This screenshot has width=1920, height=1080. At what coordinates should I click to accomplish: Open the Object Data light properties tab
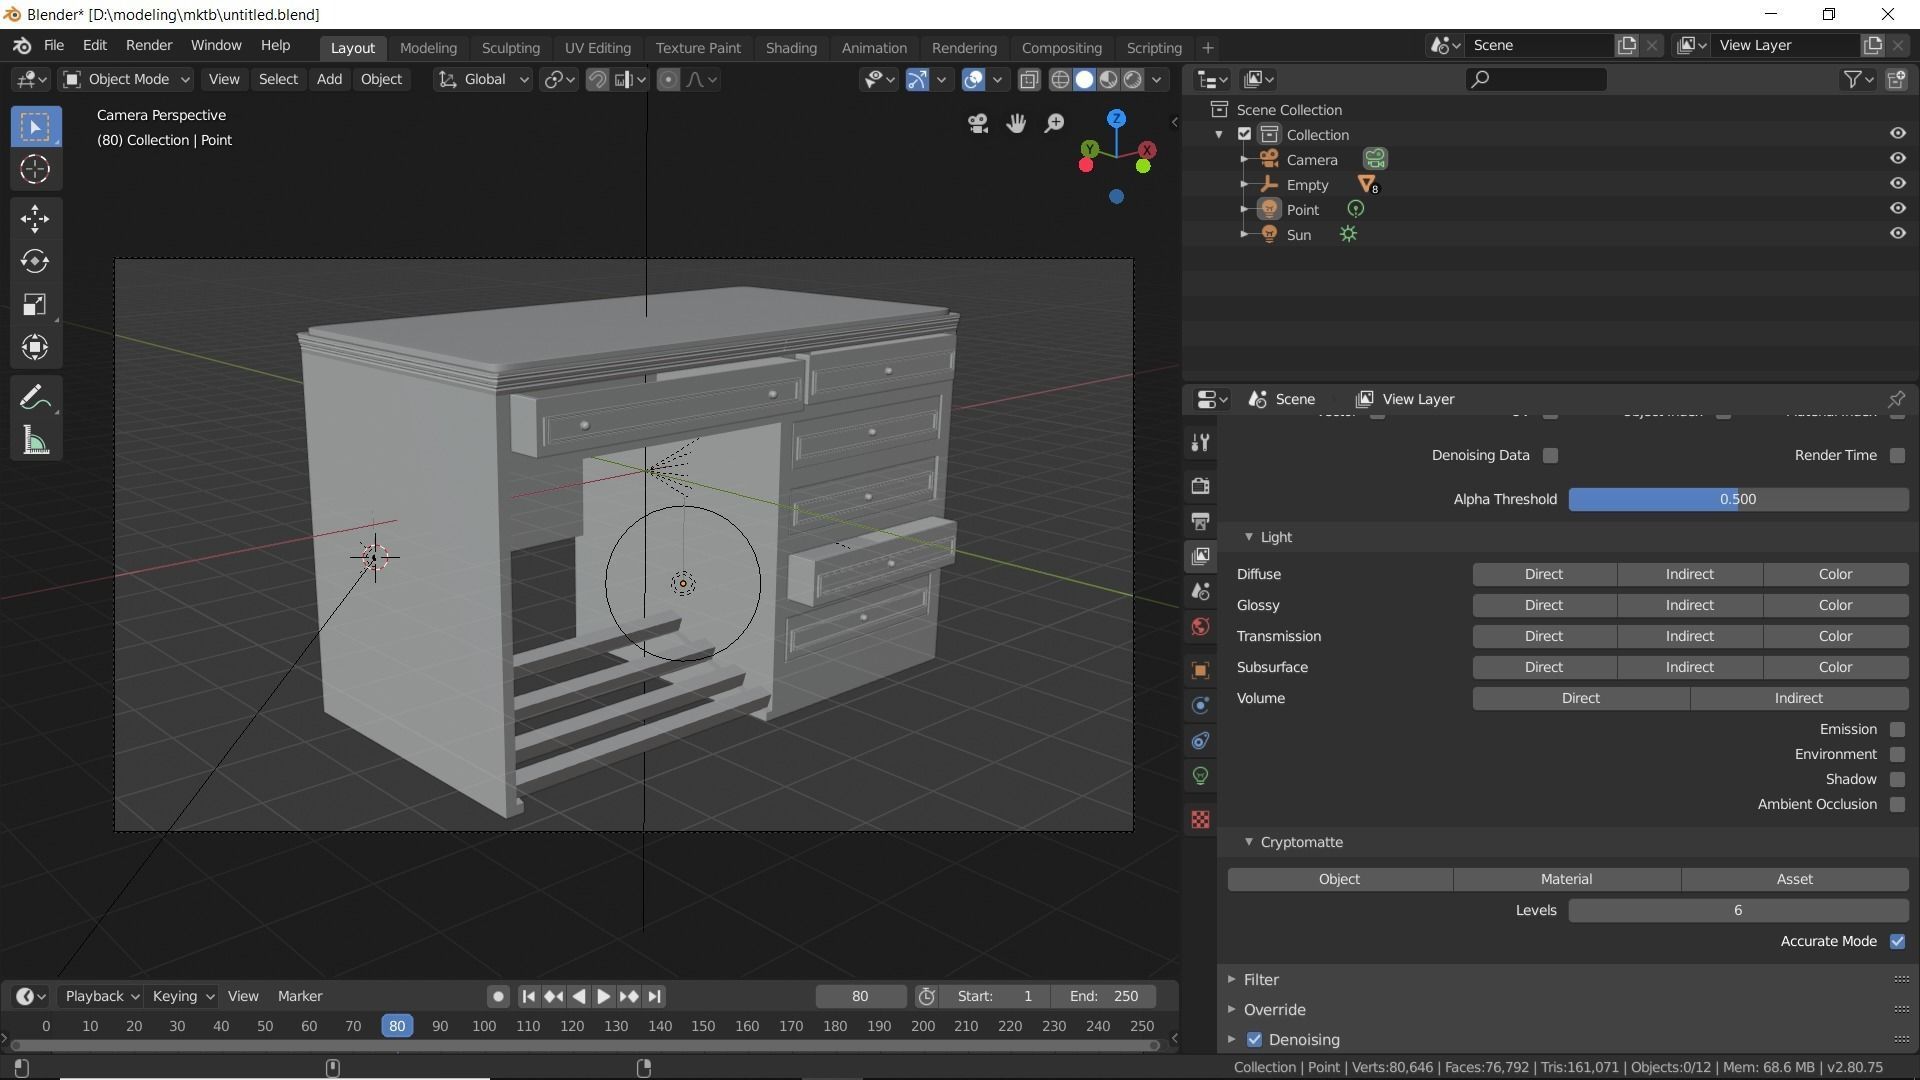1201,776
